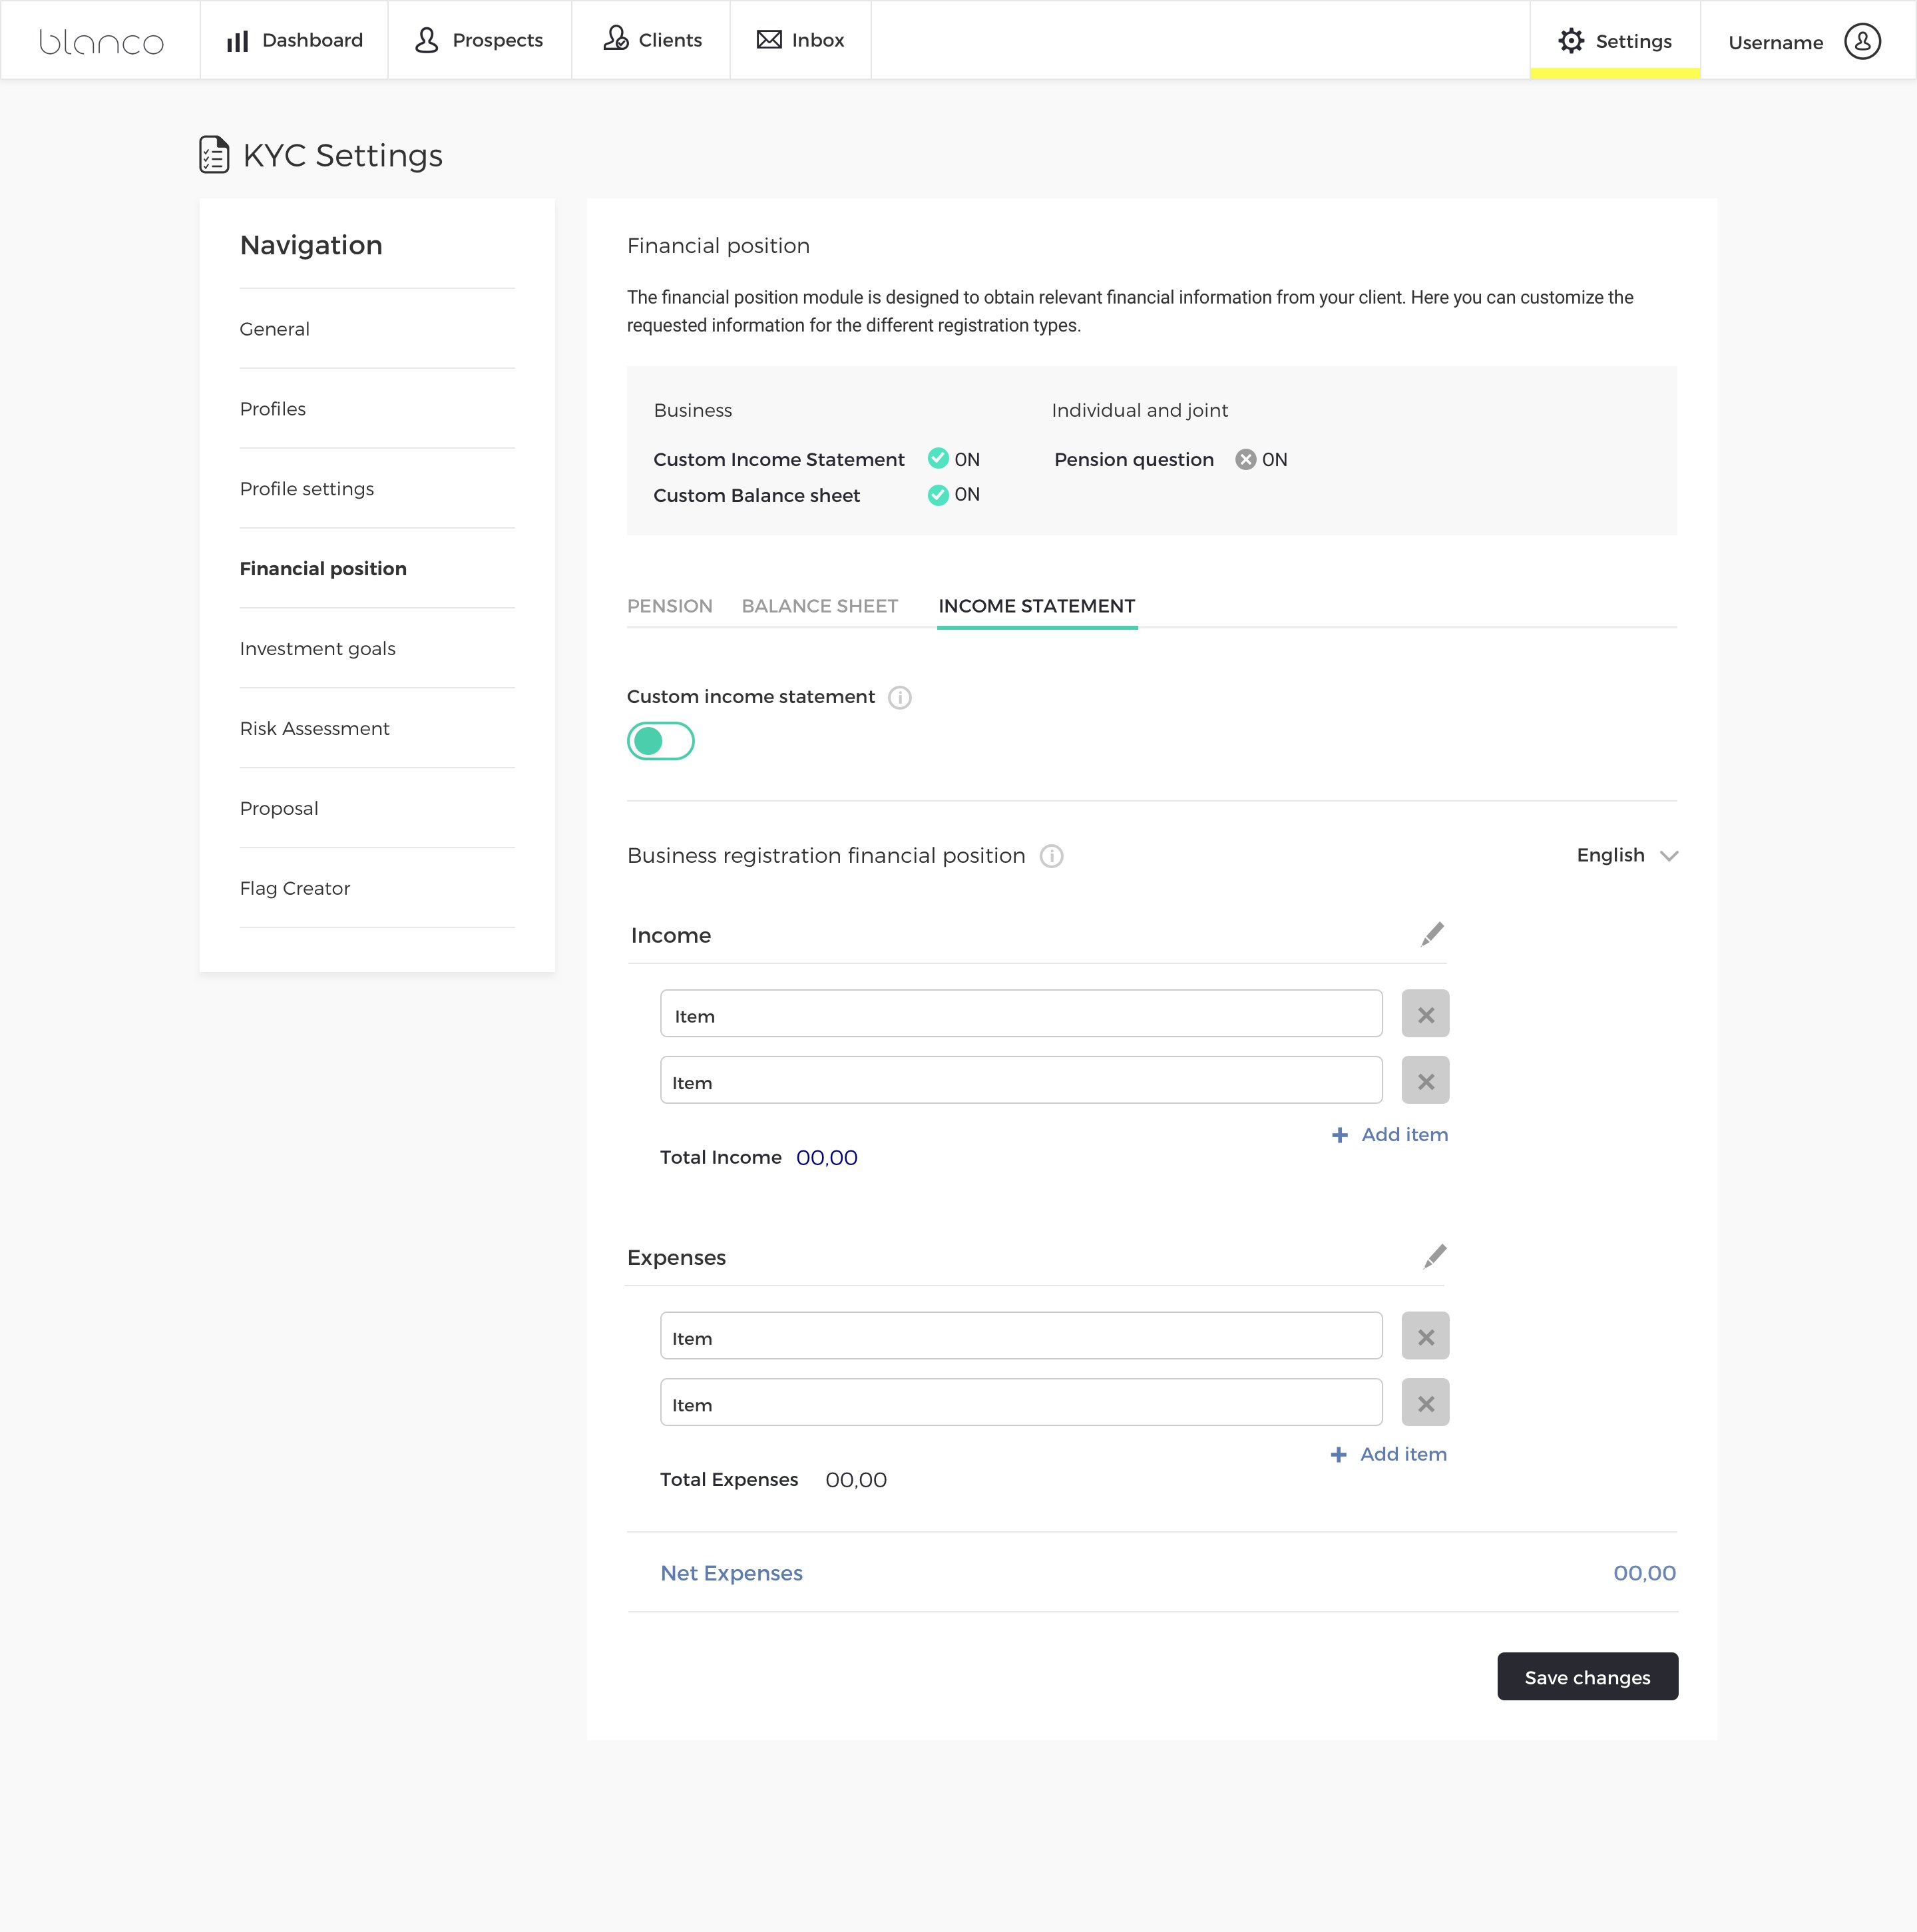Toggle the Custom income statement switch

(x=660, y=741)
